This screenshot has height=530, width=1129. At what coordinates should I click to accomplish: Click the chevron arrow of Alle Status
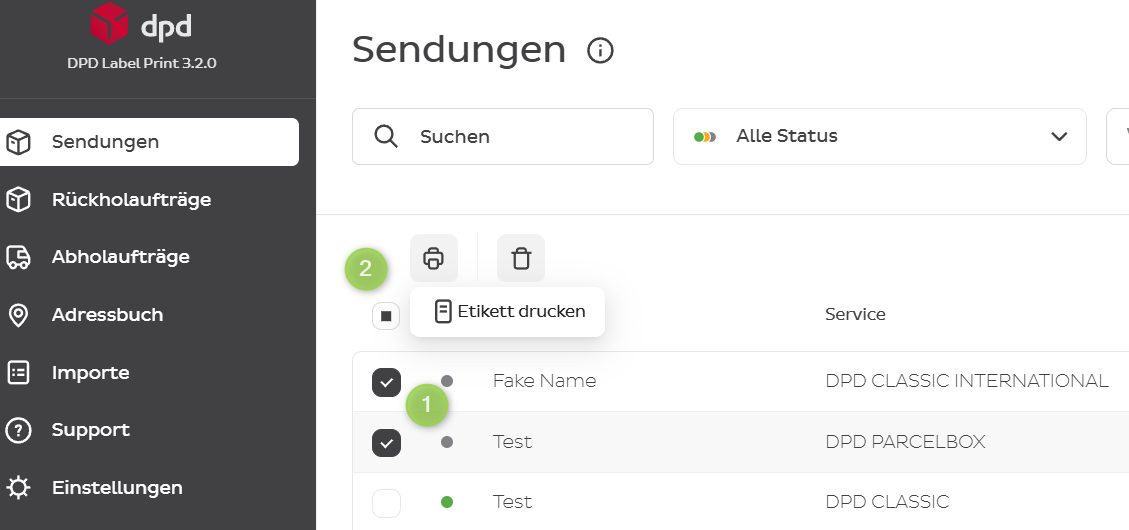coord(1058,136)
